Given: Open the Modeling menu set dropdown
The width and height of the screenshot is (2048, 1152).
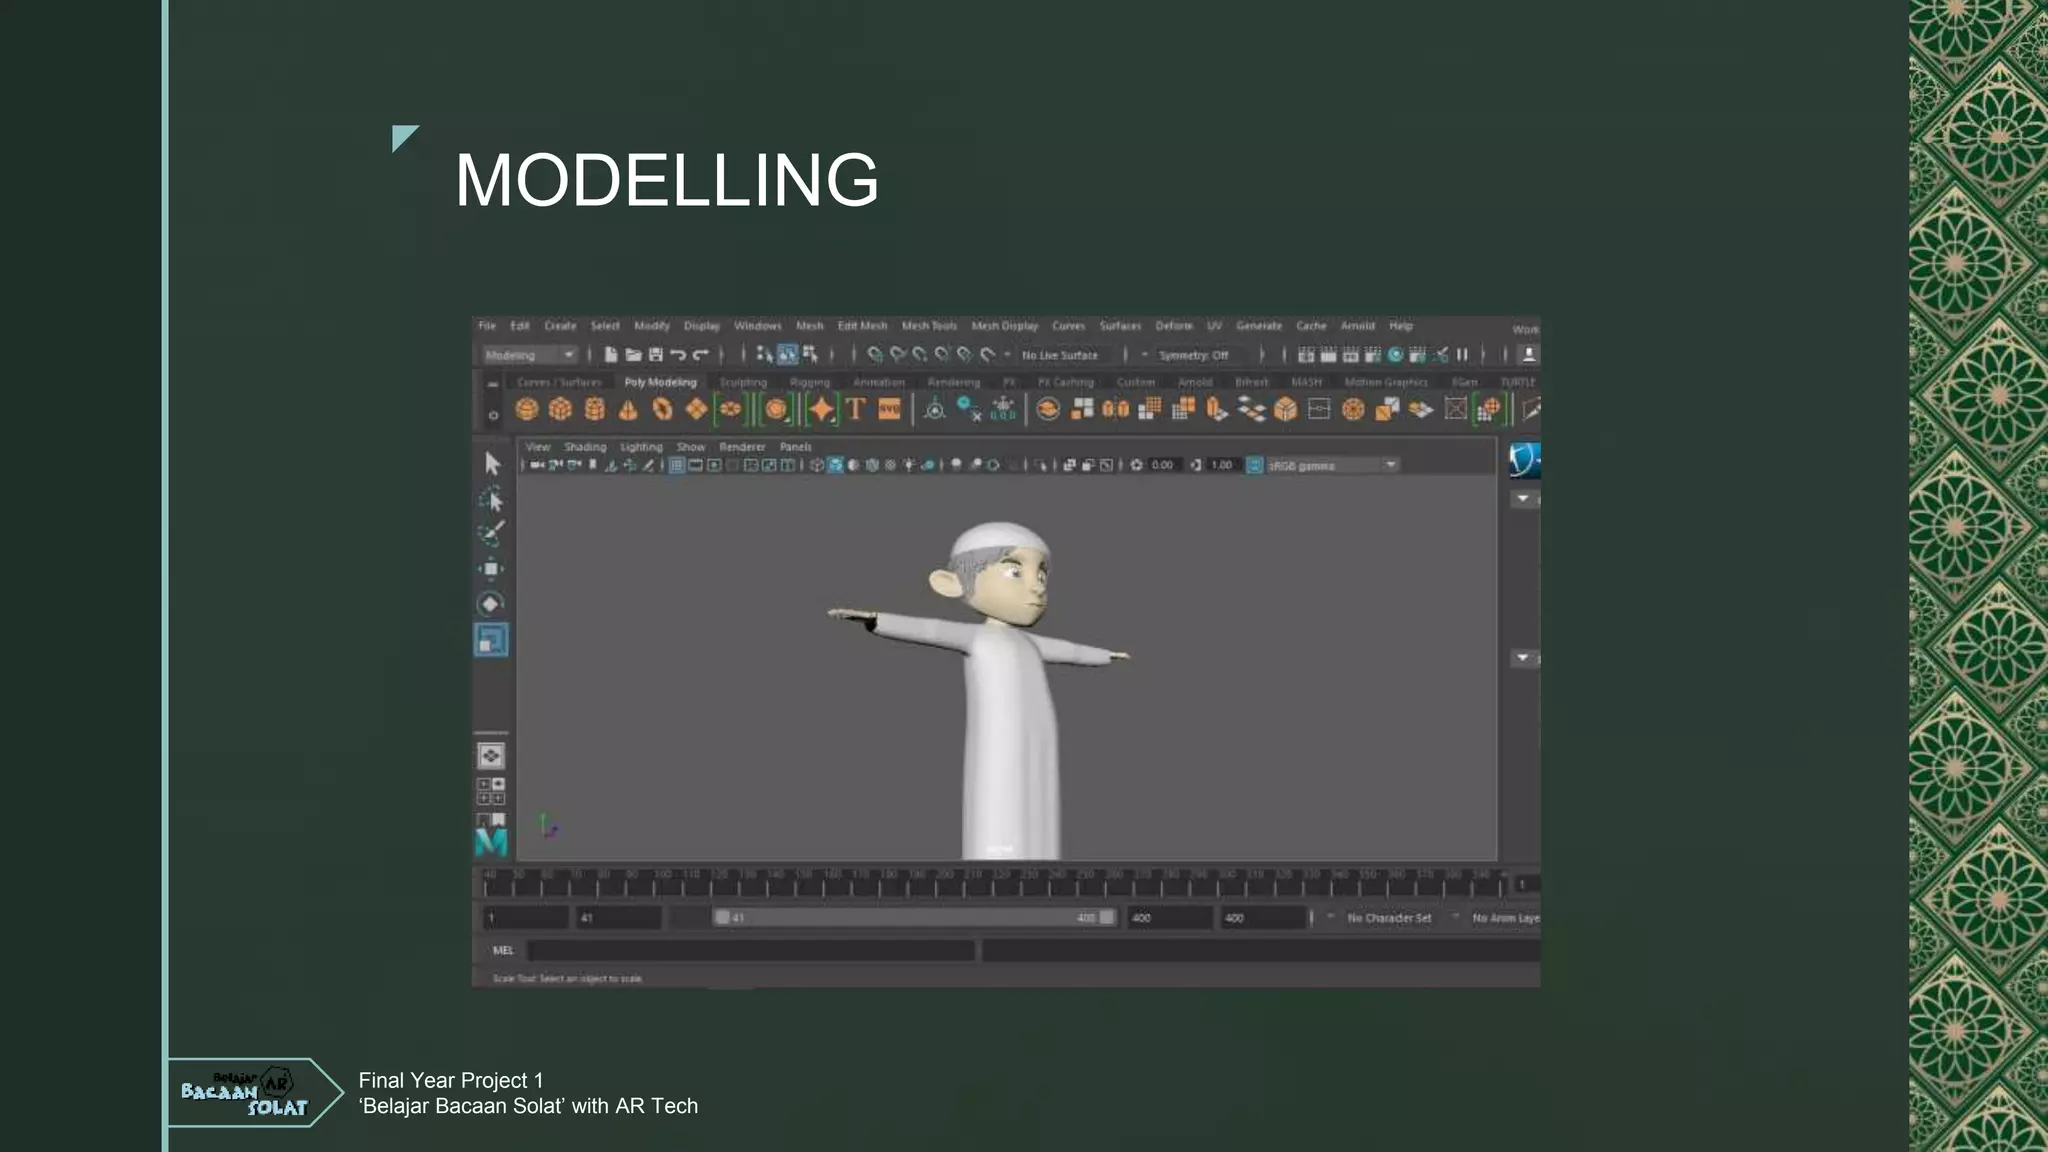Looking at the screenshot, I should pos(530,355).
